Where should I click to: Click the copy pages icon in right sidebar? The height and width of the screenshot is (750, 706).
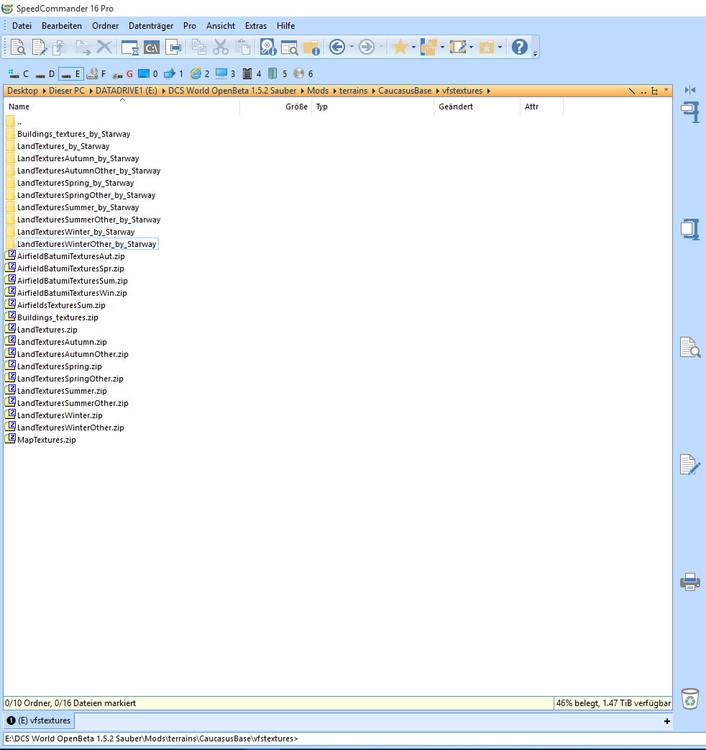[x=690, y=229]
